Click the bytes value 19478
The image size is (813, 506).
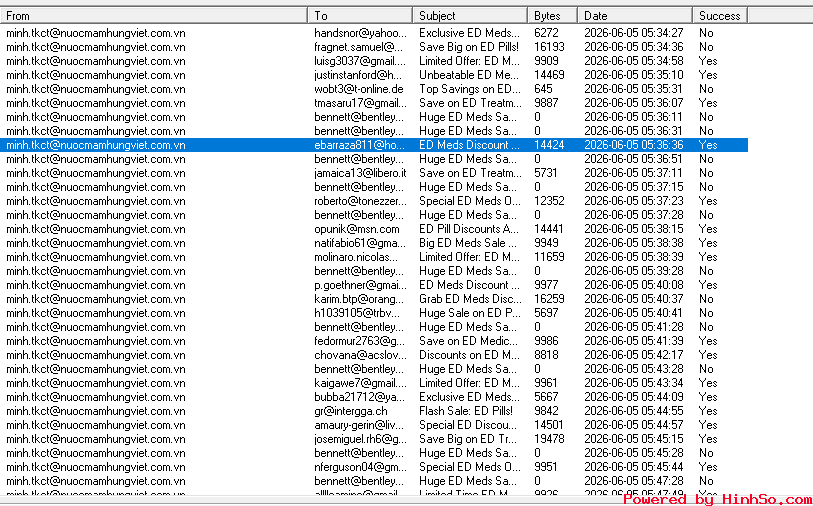tap(549, 439)
